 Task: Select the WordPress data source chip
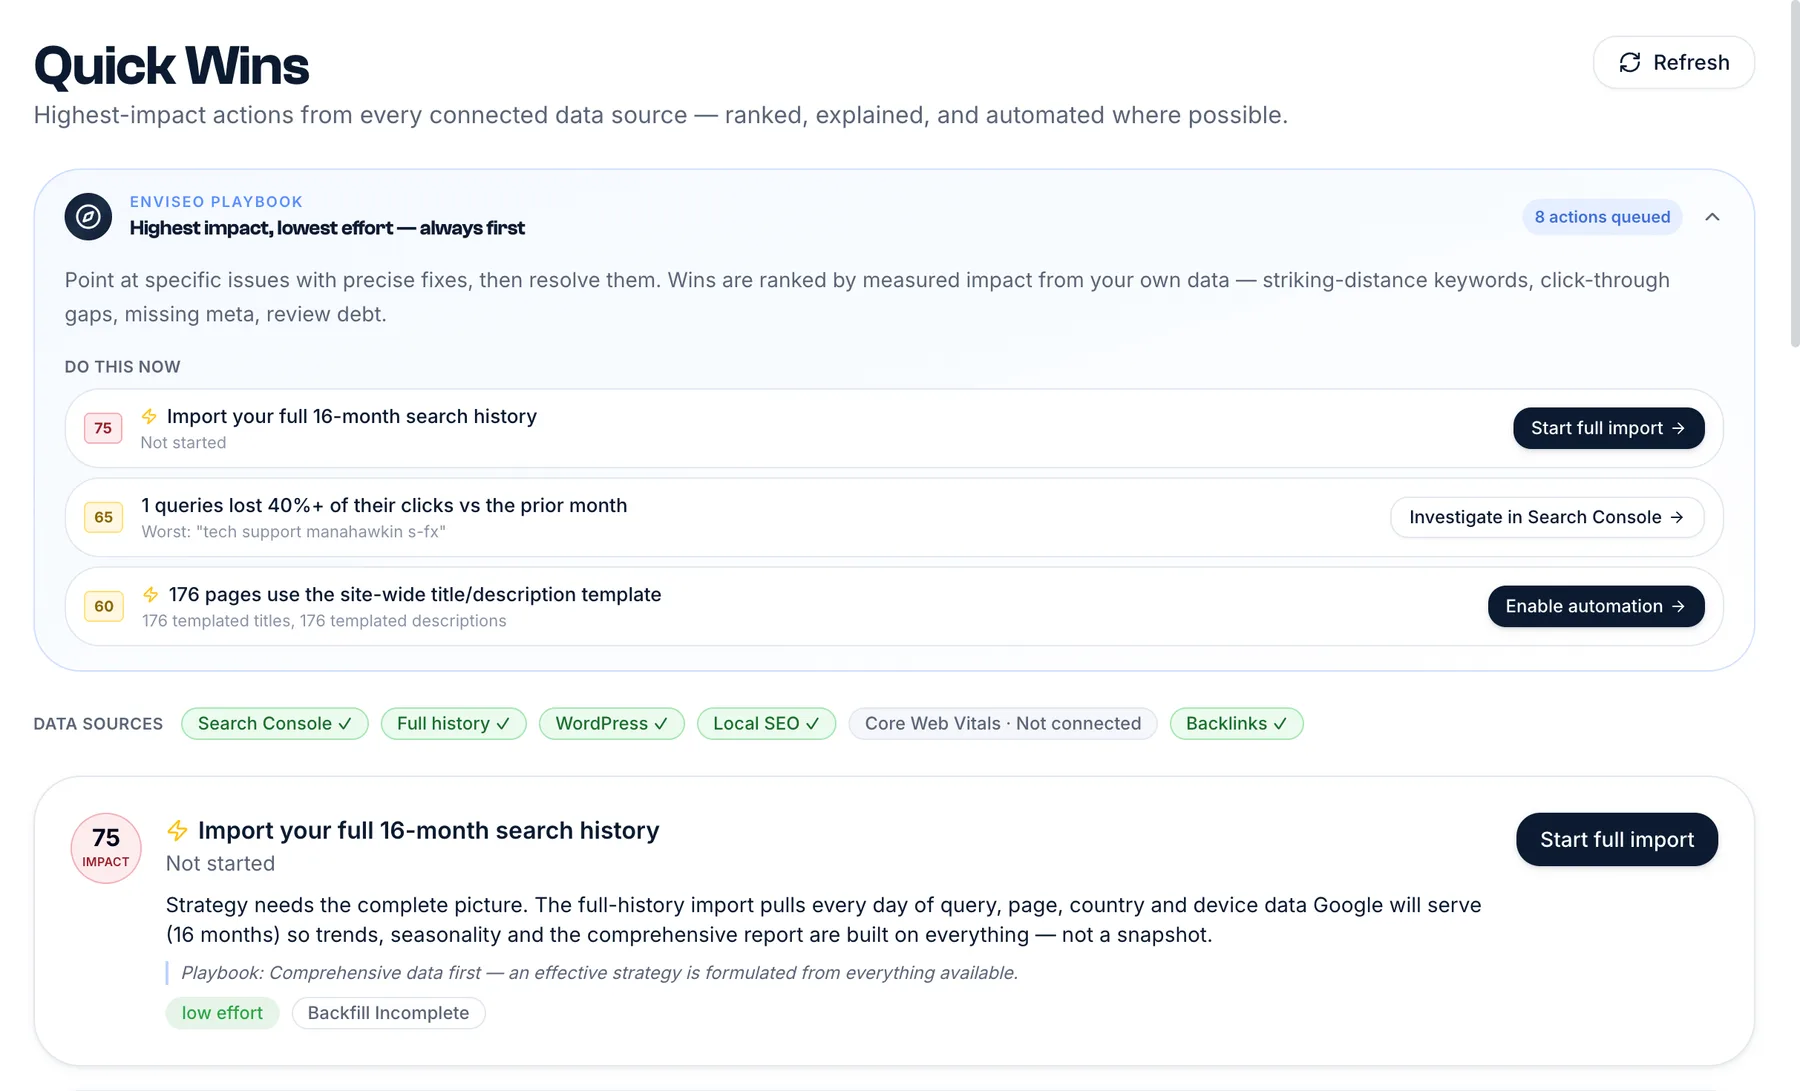[612, 723]
